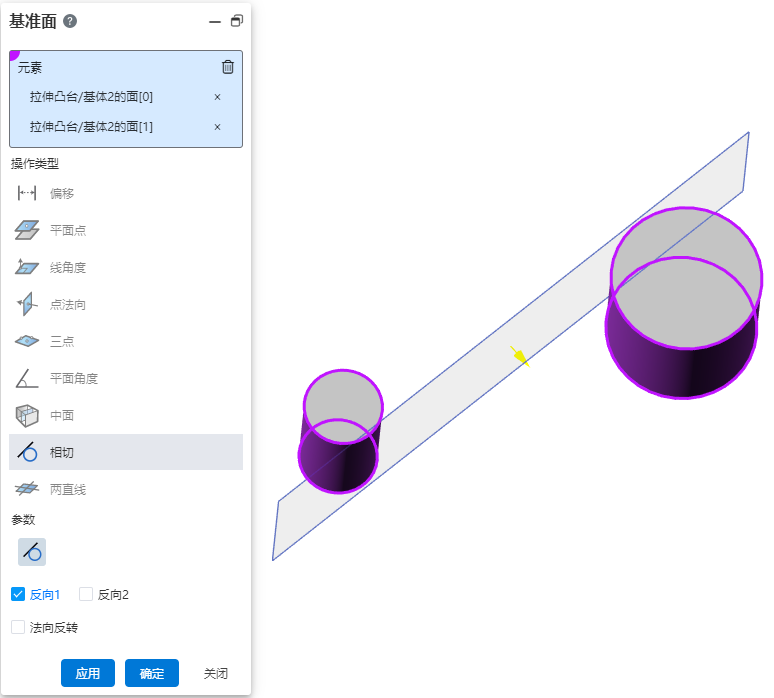774x698 pixels.
Task: Click the yellow direction arrow on the plane
Action: tap(520, 356)
